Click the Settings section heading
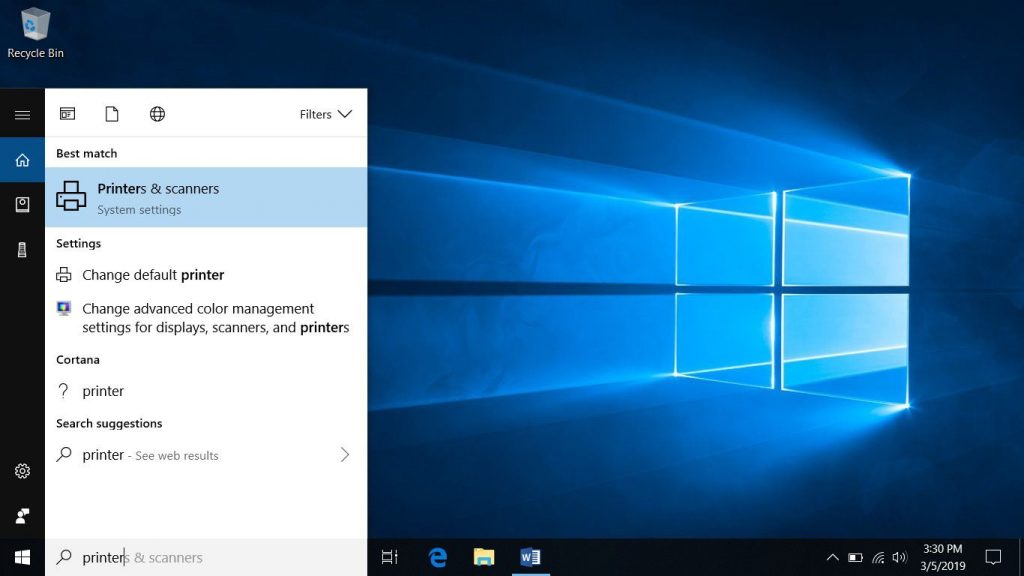 78,244
